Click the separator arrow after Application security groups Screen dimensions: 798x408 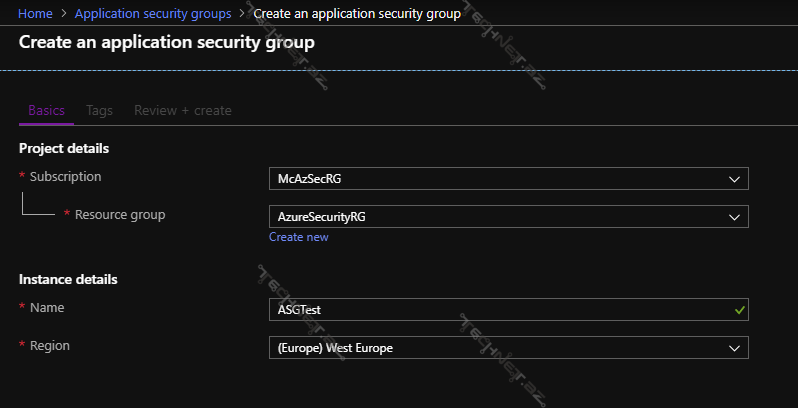pos(242,14)
